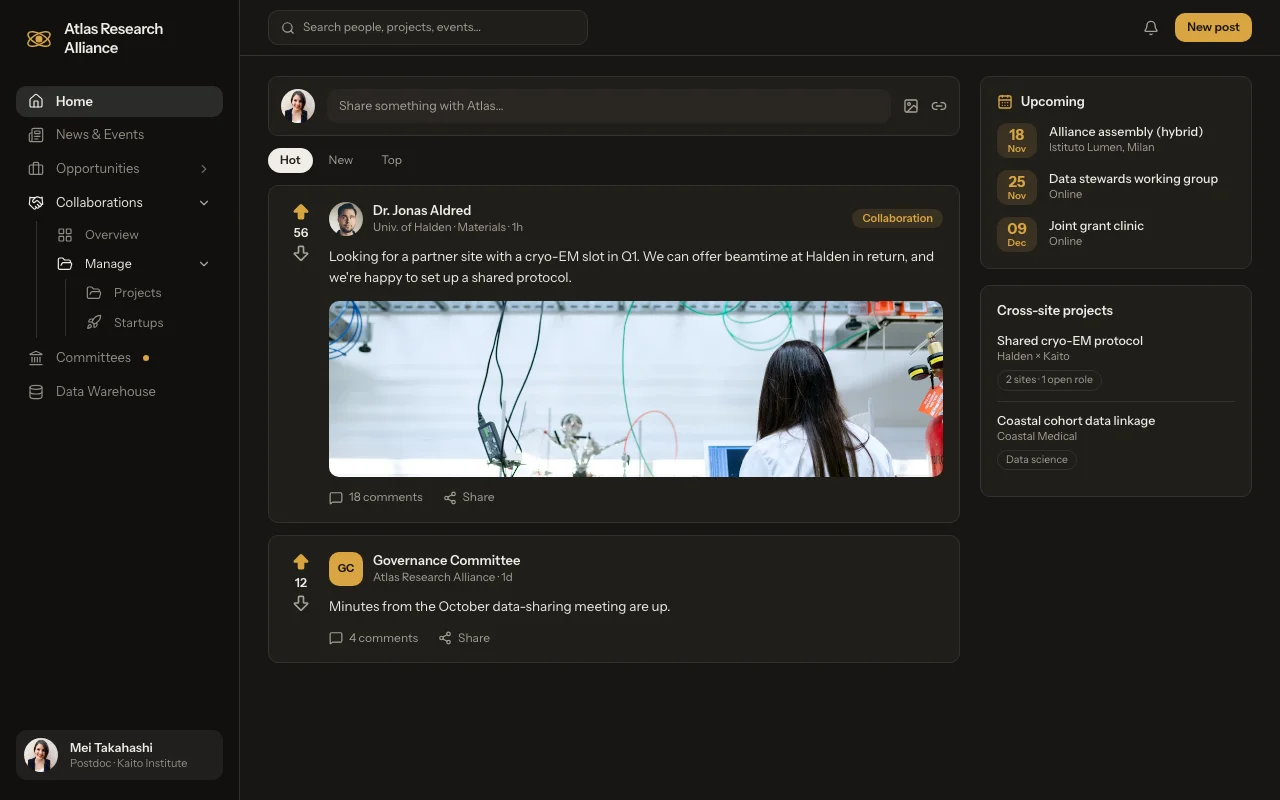Click the Overview grid icon
The image size is (1280, 800).
click(65, 235)
